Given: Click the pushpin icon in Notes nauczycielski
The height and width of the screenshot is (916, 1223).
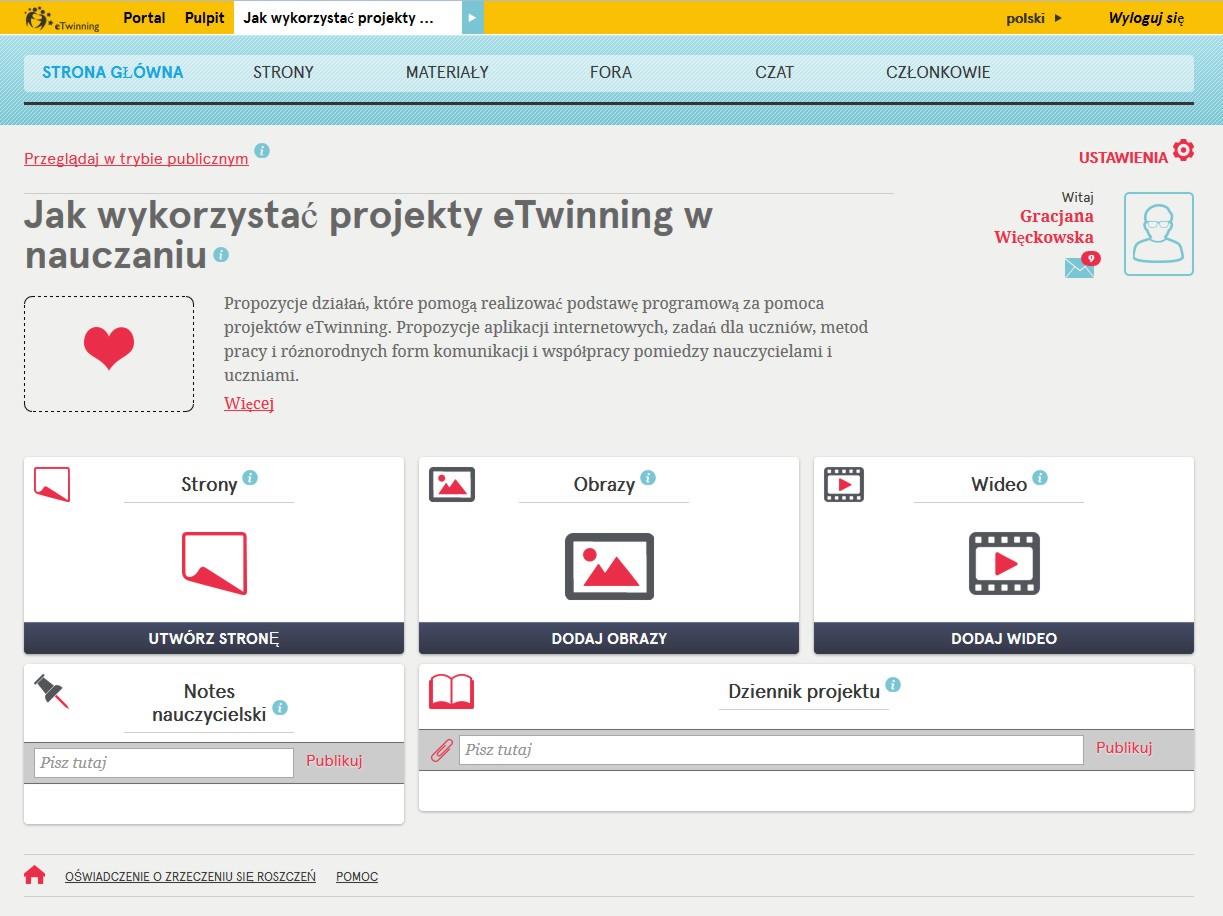Looking at the screenshot, I should (51, 691).
